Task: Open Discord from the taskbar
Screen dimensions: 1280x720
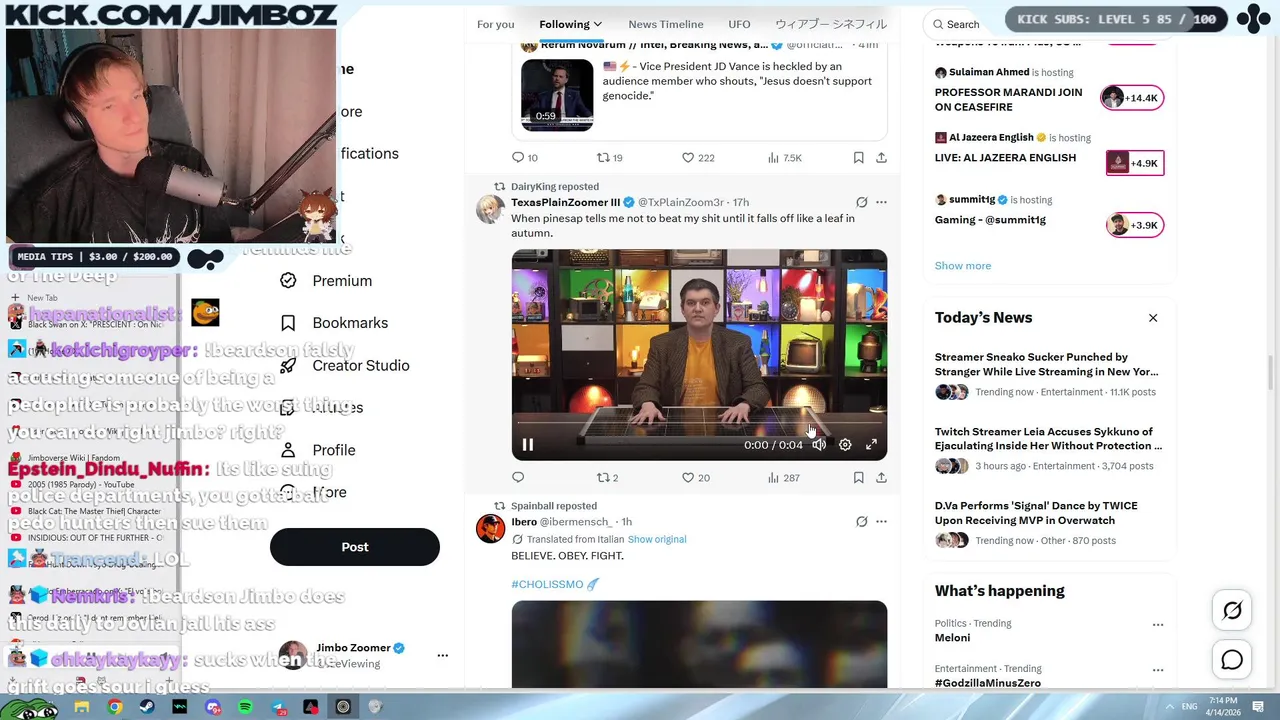Action: click(213, 707)
